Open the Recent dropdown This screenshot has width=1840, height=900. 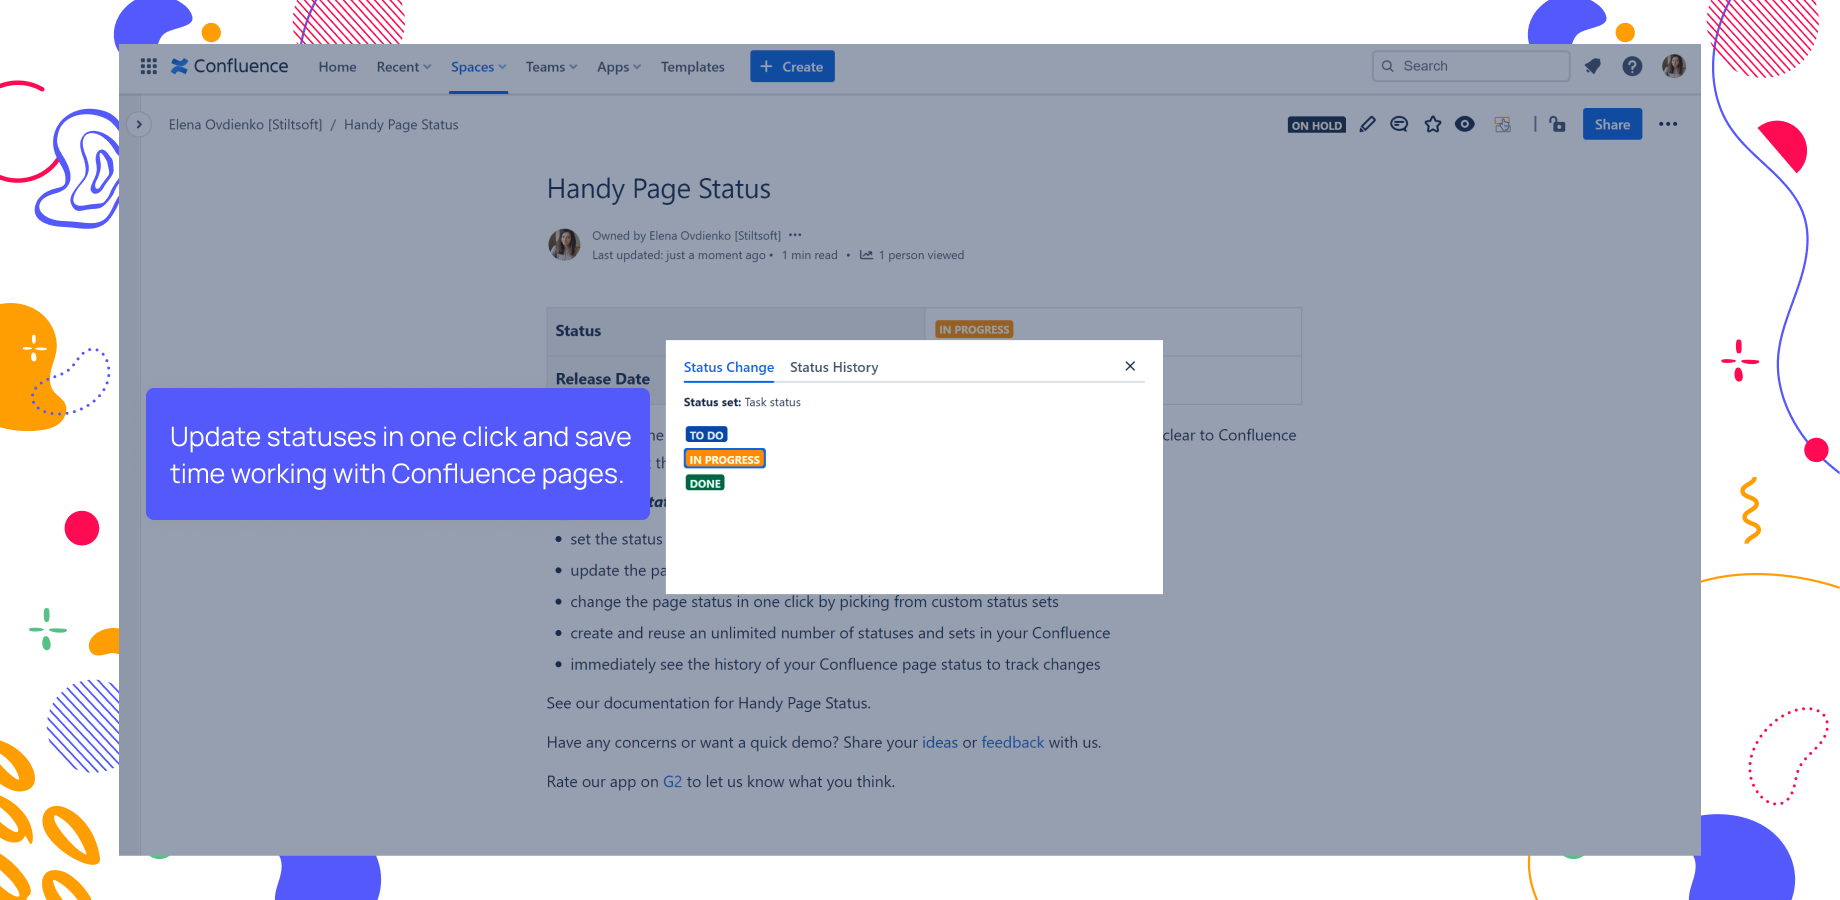tap(404, 67)
